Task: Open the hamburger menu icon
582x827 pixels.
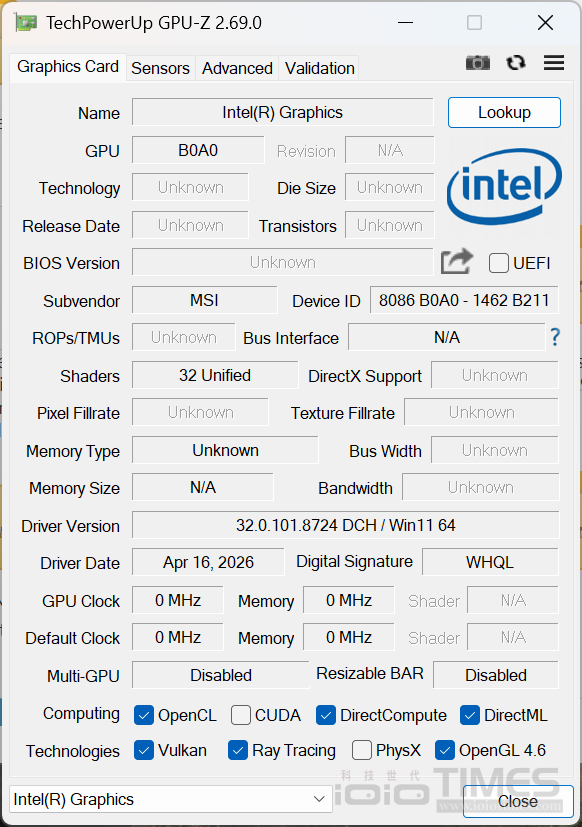Action: (554, 63)
